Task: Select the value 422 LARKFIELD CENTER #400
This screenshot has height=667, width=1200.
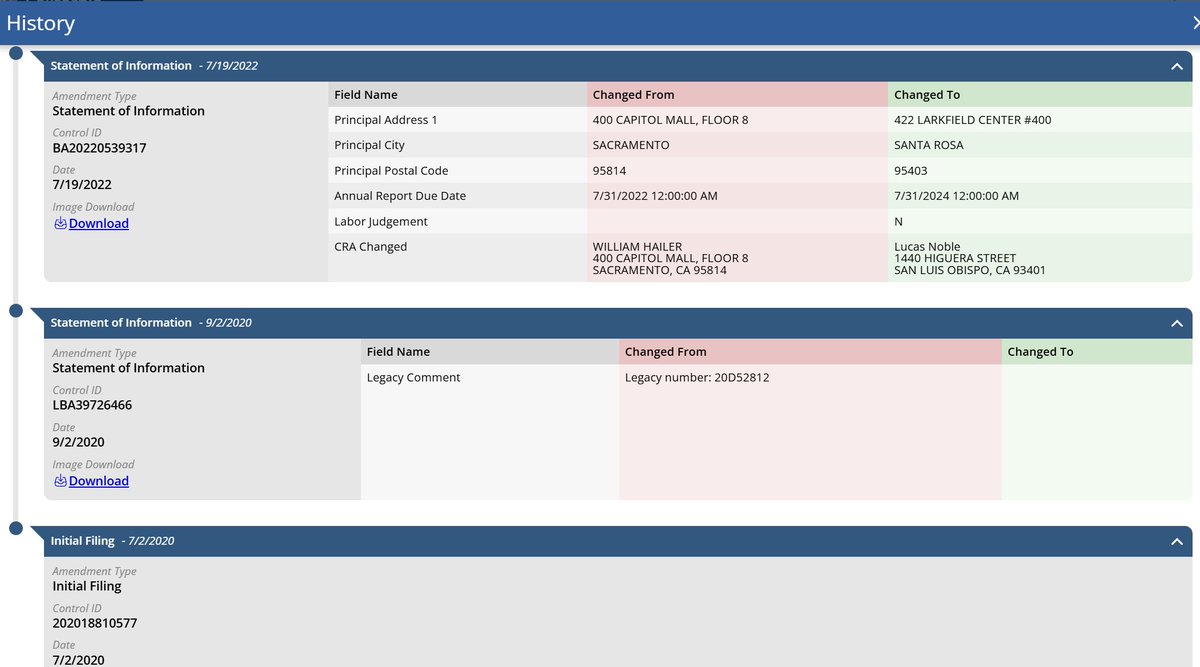Action: point(973,120)
